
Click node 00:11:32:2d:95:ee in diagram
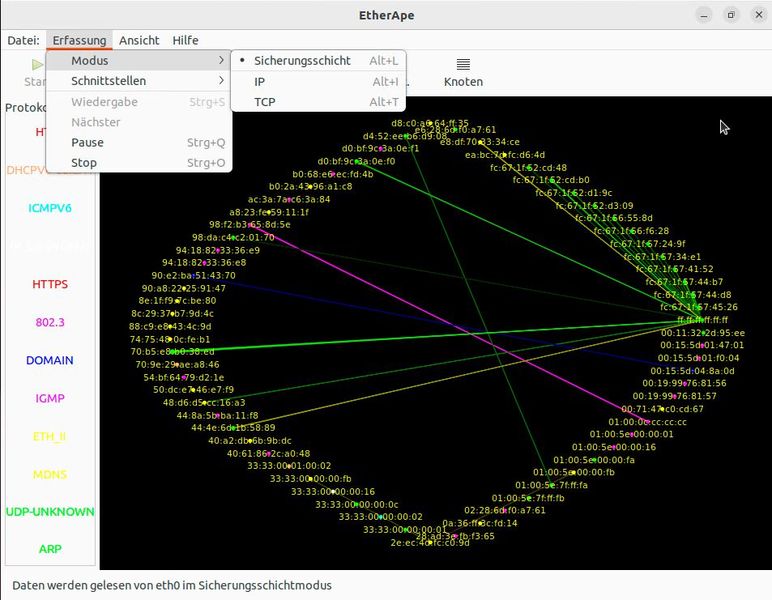(703, 333)
